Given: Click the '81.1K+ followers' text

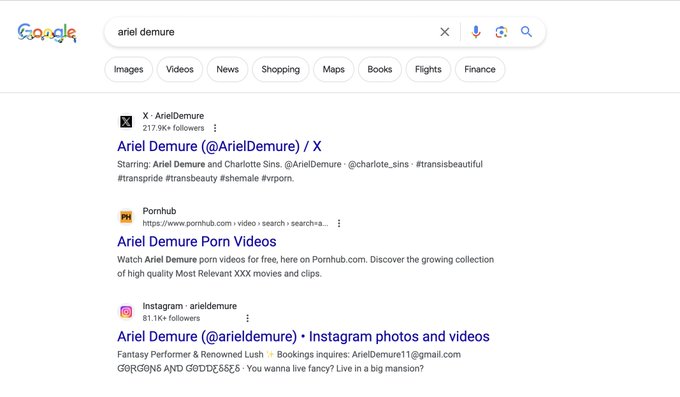Looking at the screenshot, I should coord(171,318).
